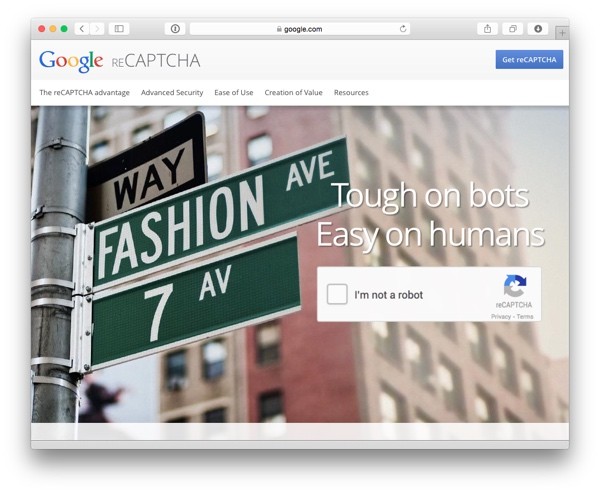Image resolution: width=600 pixels, height=494 pixels.
Task: Open the Resources nav item
Action: click(351, 93)
